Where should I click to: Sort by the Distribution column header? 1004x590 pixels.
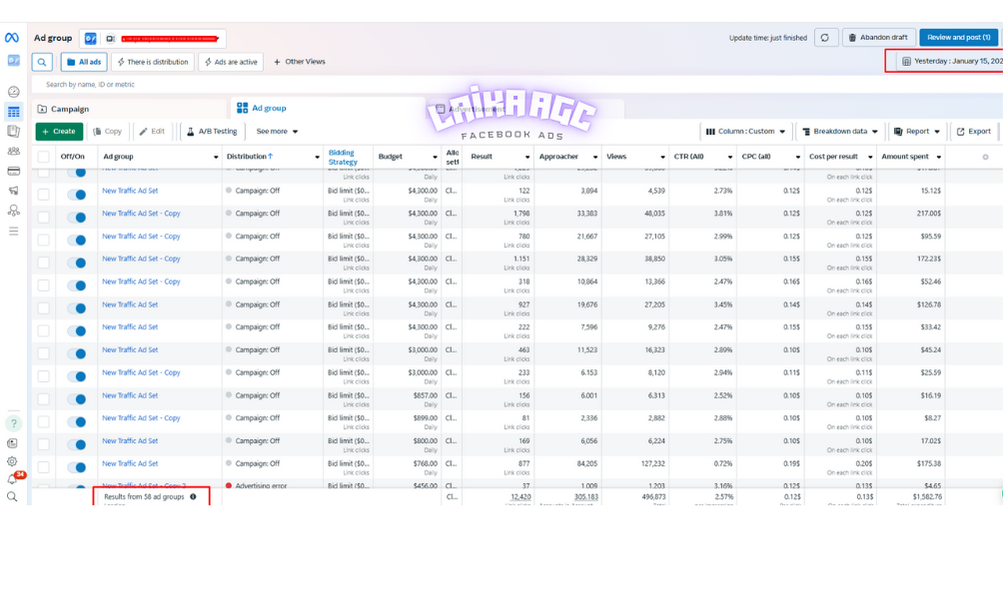[x=250, y=156]
